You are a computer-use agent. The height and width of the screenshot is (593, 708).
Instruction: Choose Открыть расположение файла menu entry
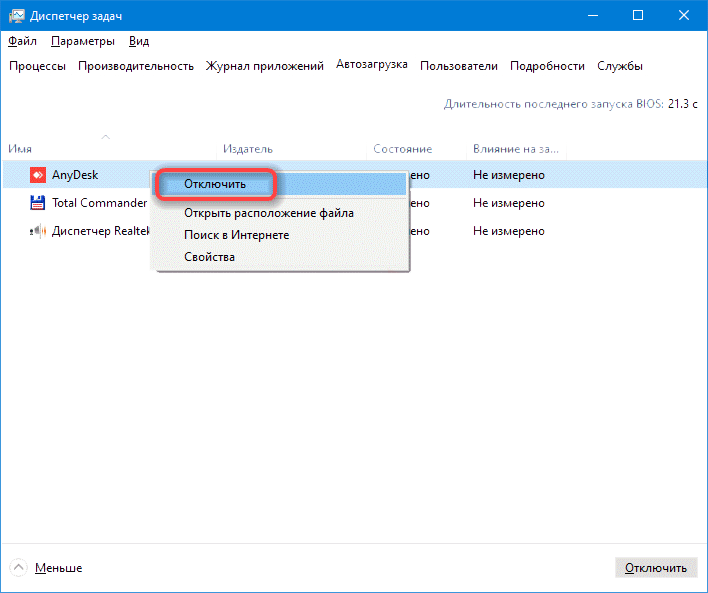pos(268,213)
